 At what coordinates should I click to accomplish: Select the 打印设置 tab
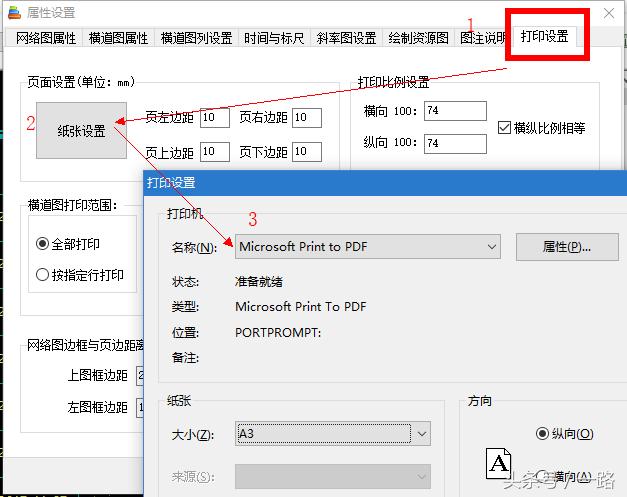545,36
